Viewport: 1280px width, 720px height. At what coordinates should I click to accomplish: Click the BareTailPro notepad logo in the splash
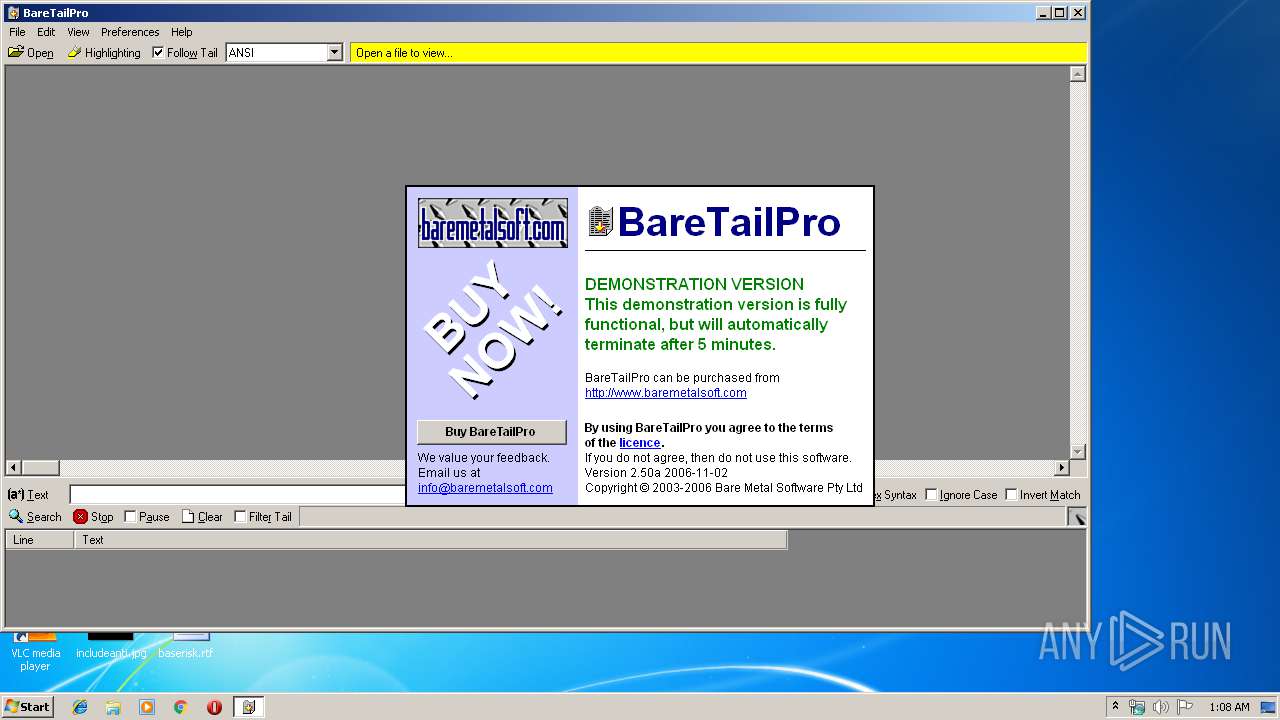pos(600,222)
